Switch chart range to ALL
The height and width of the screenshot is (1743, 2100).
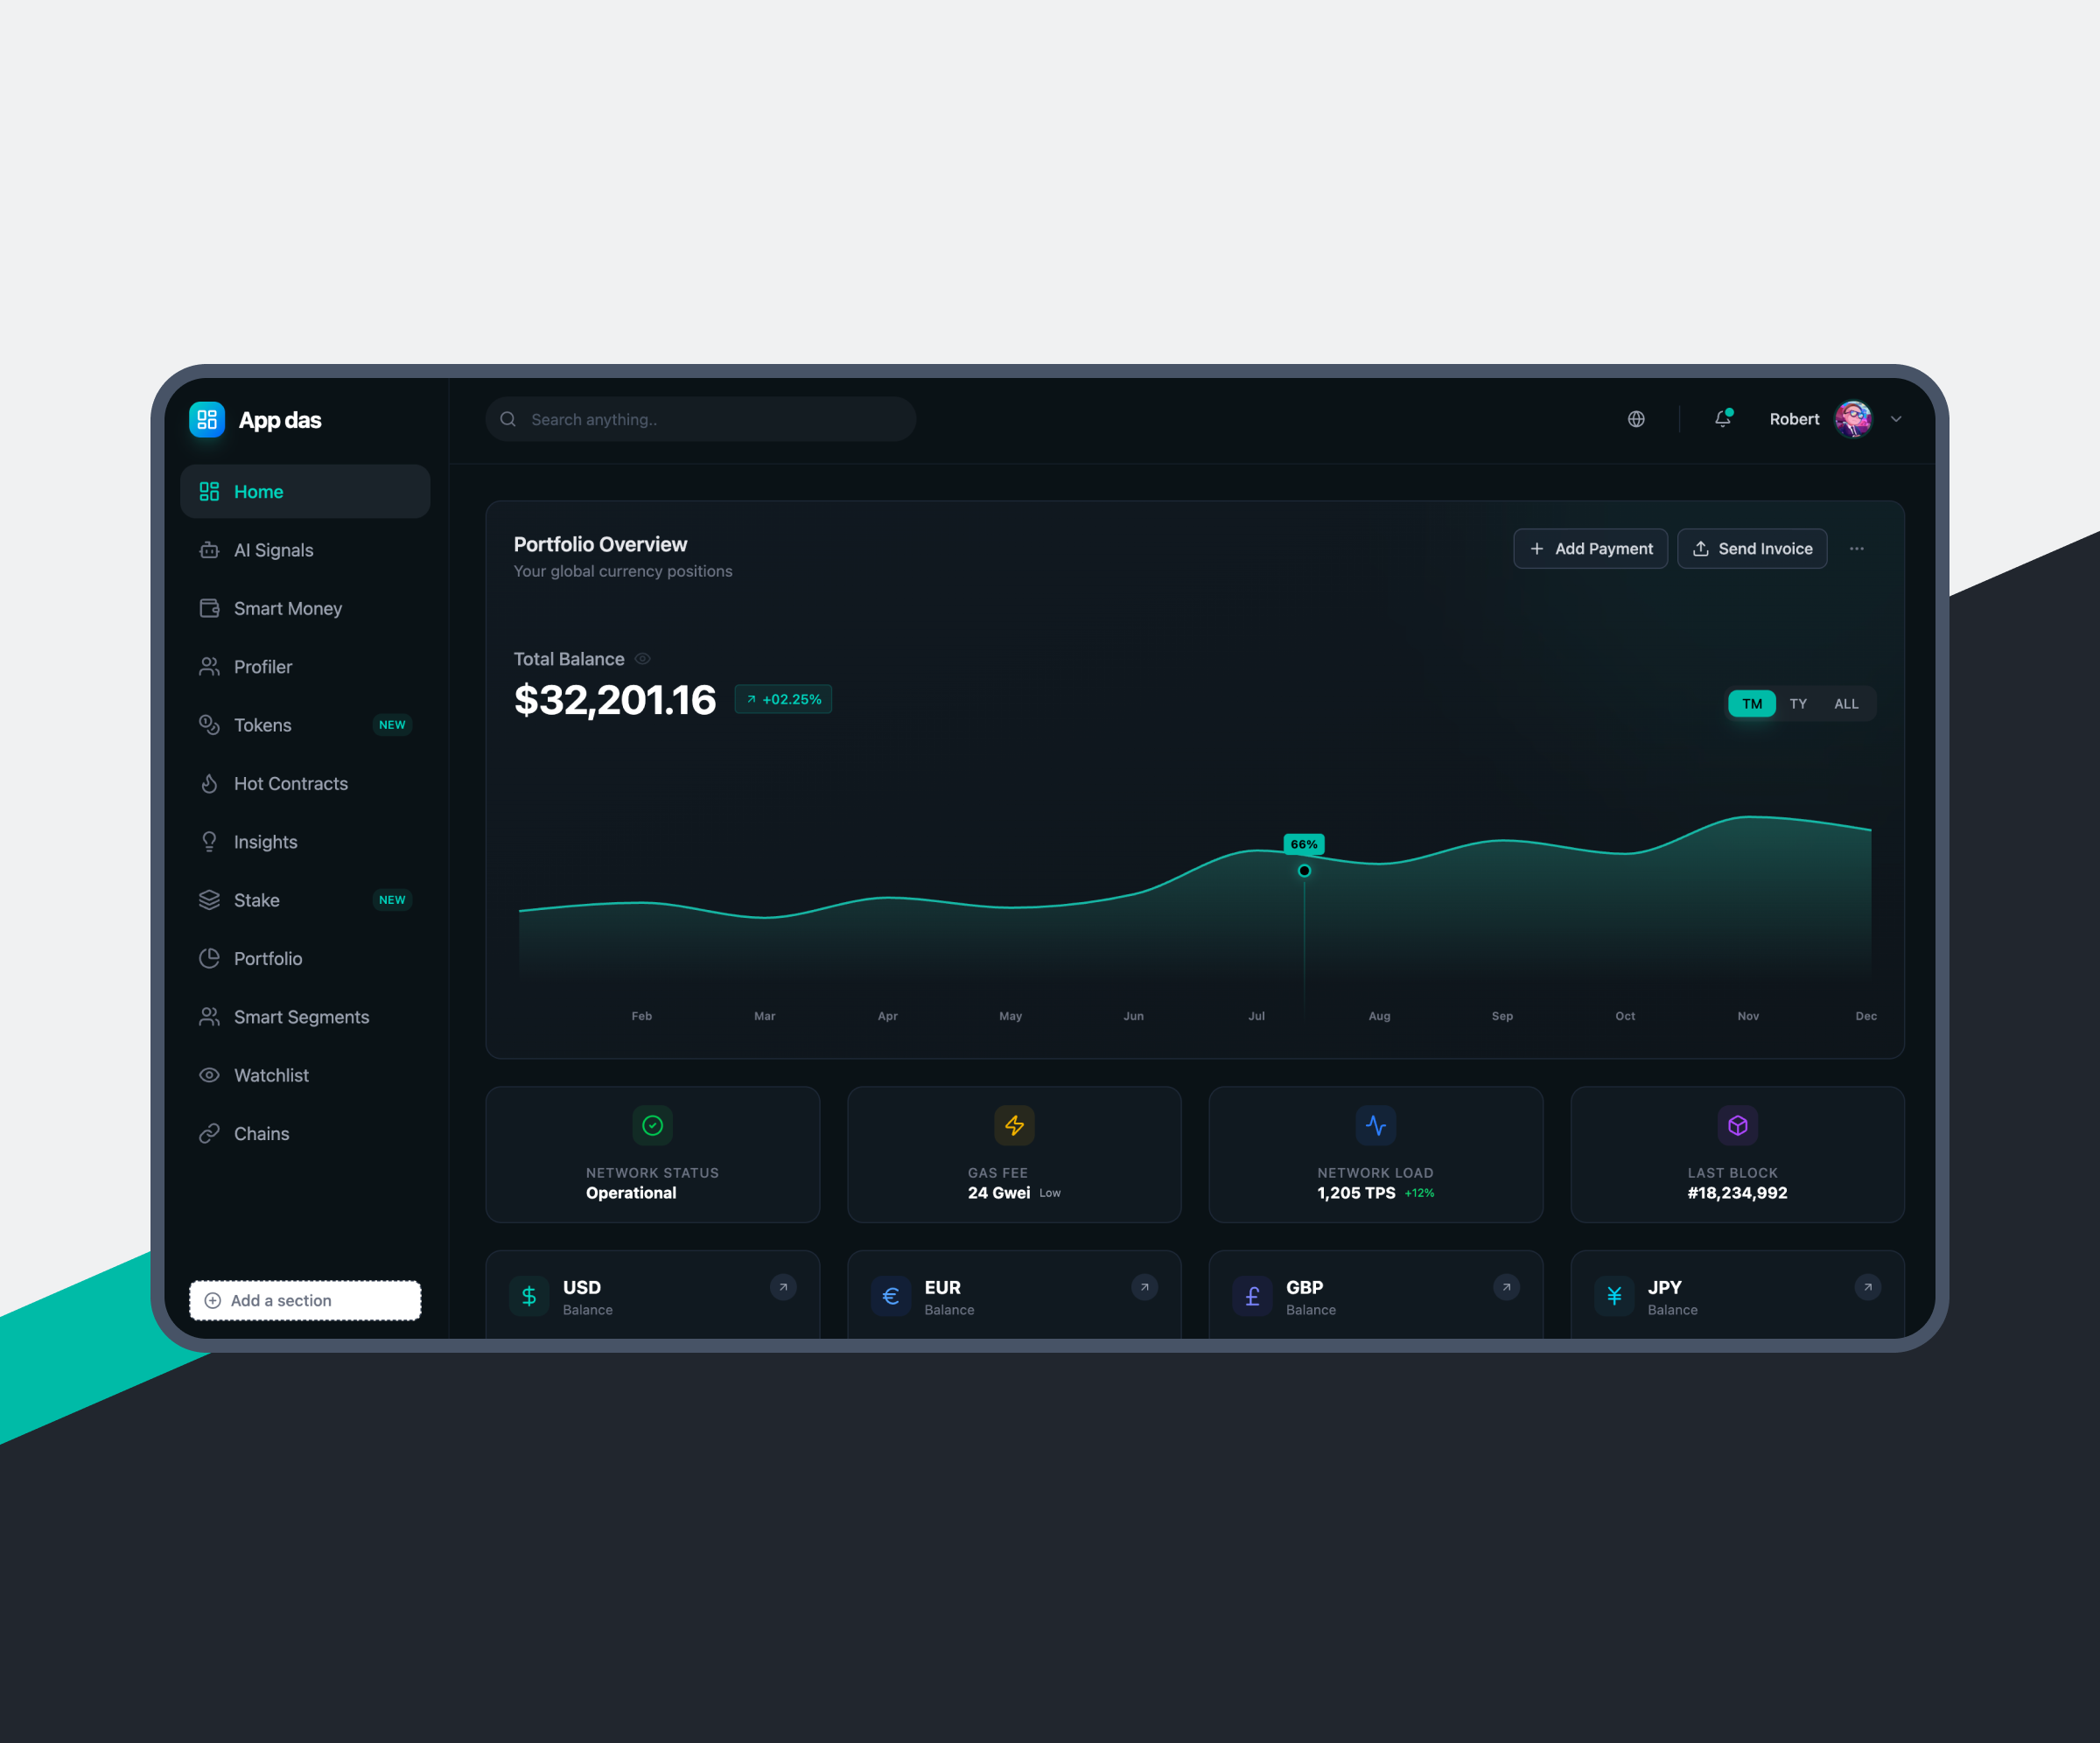tap(1846, 704)
